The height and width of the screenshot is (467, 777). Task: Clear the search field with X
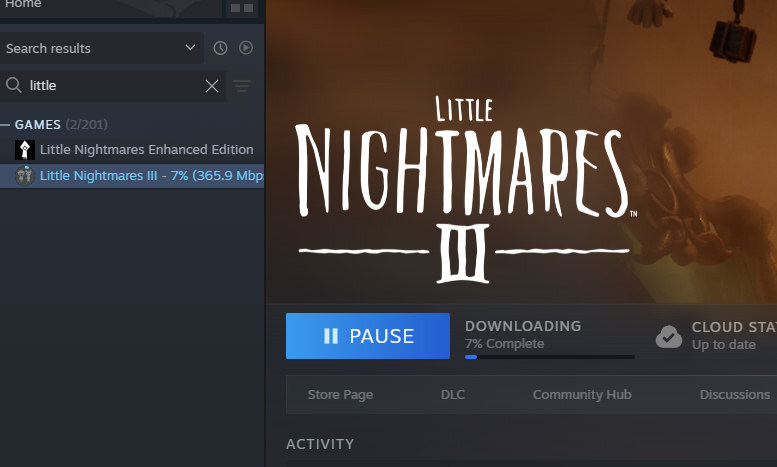[212, 86]
